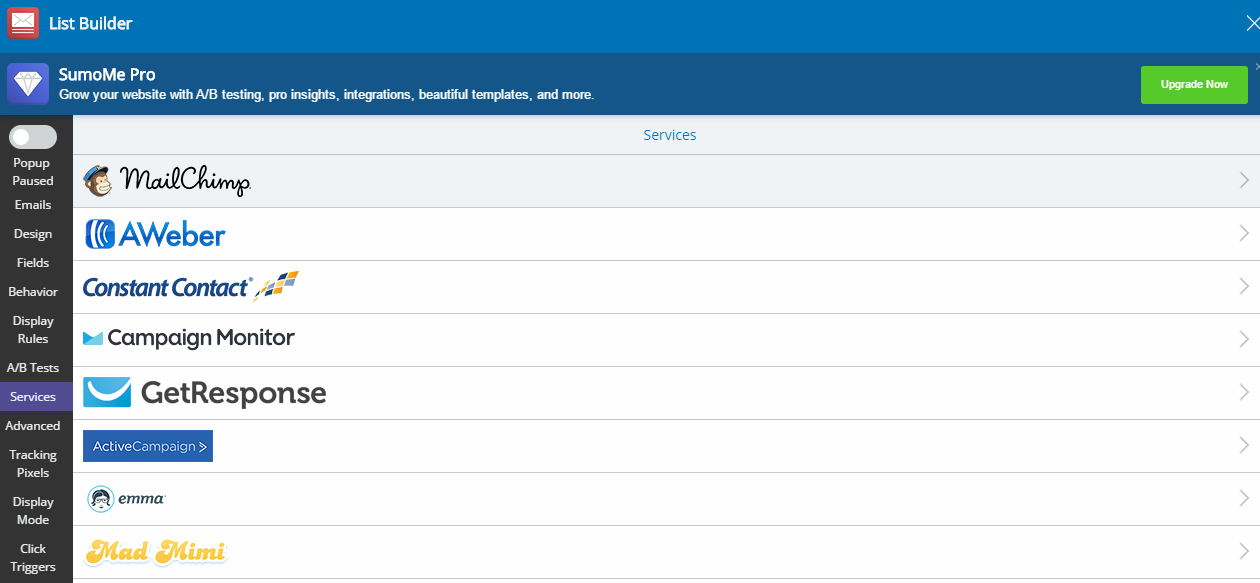The image size is (1260, 583).
Task: Expand the ActiveCampaign row chevron
Action: pos(1244,446)
